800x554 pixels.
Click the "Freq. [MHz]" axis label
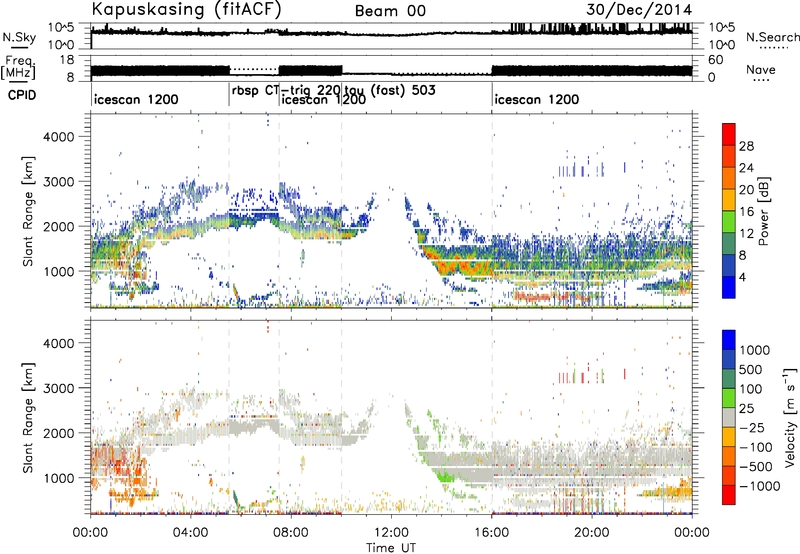point(18,68)
